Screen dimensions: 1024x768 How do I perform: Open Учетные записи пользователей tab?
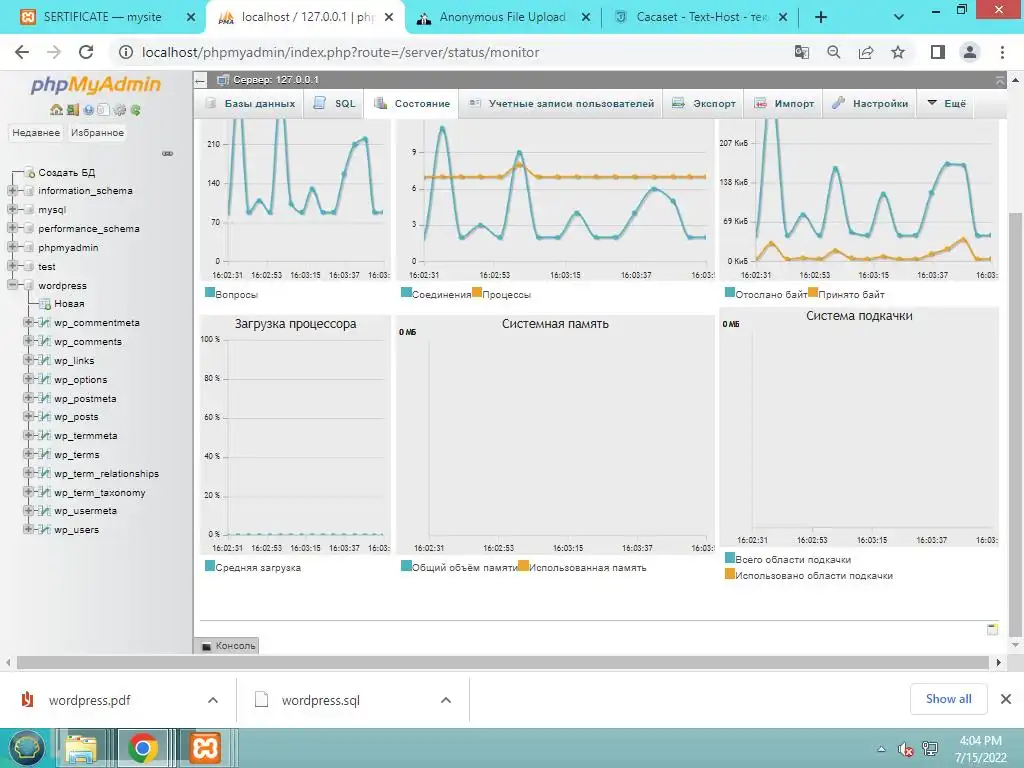[x=562, y=103]
